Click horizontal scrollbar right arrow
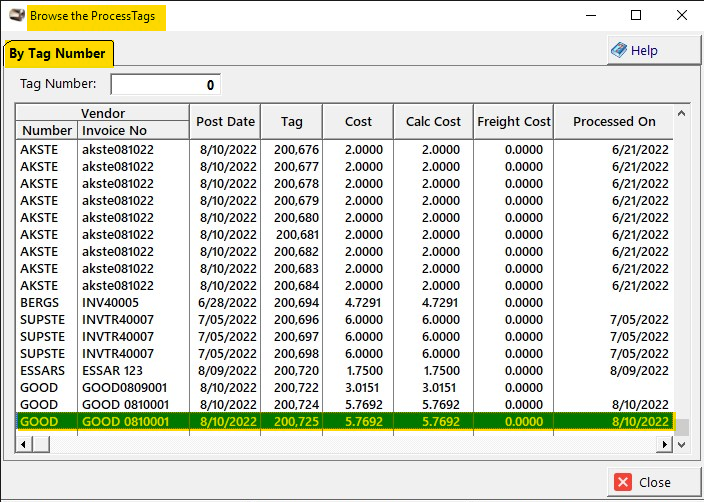 [x=665, y=445]
